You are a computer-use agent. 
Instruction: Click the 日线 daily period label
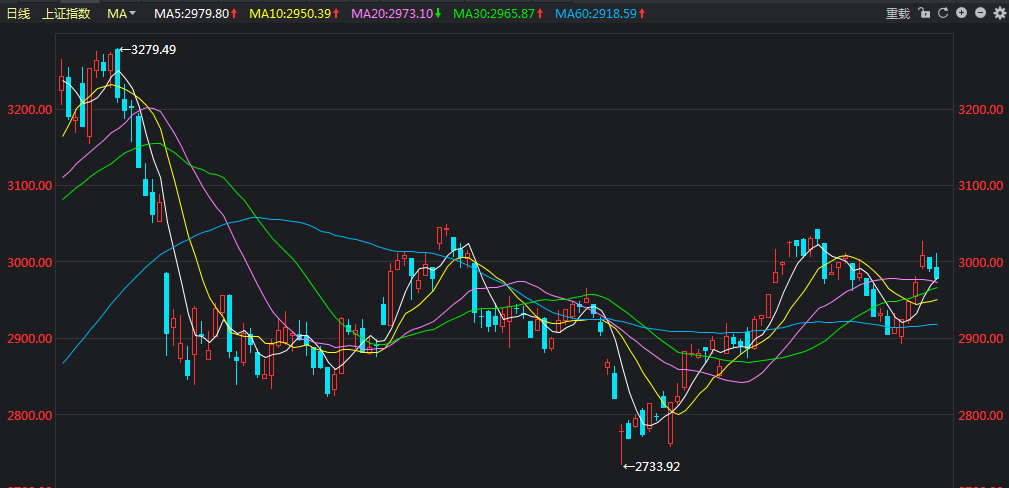(x=18, y=14)
